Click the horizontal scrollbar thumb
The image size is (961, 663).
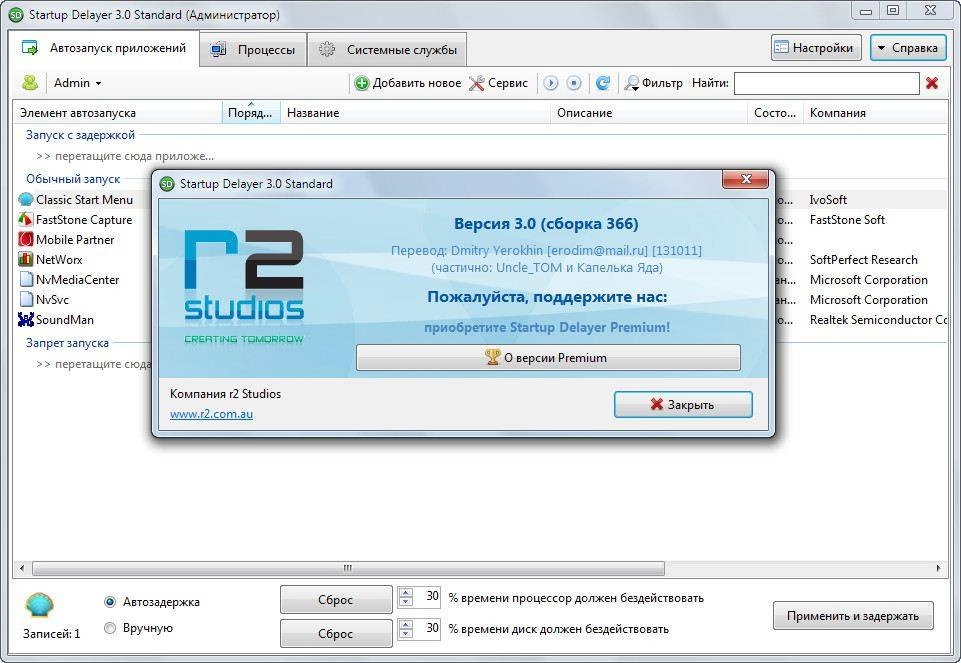pyautogui.click(x=348, y=568)
